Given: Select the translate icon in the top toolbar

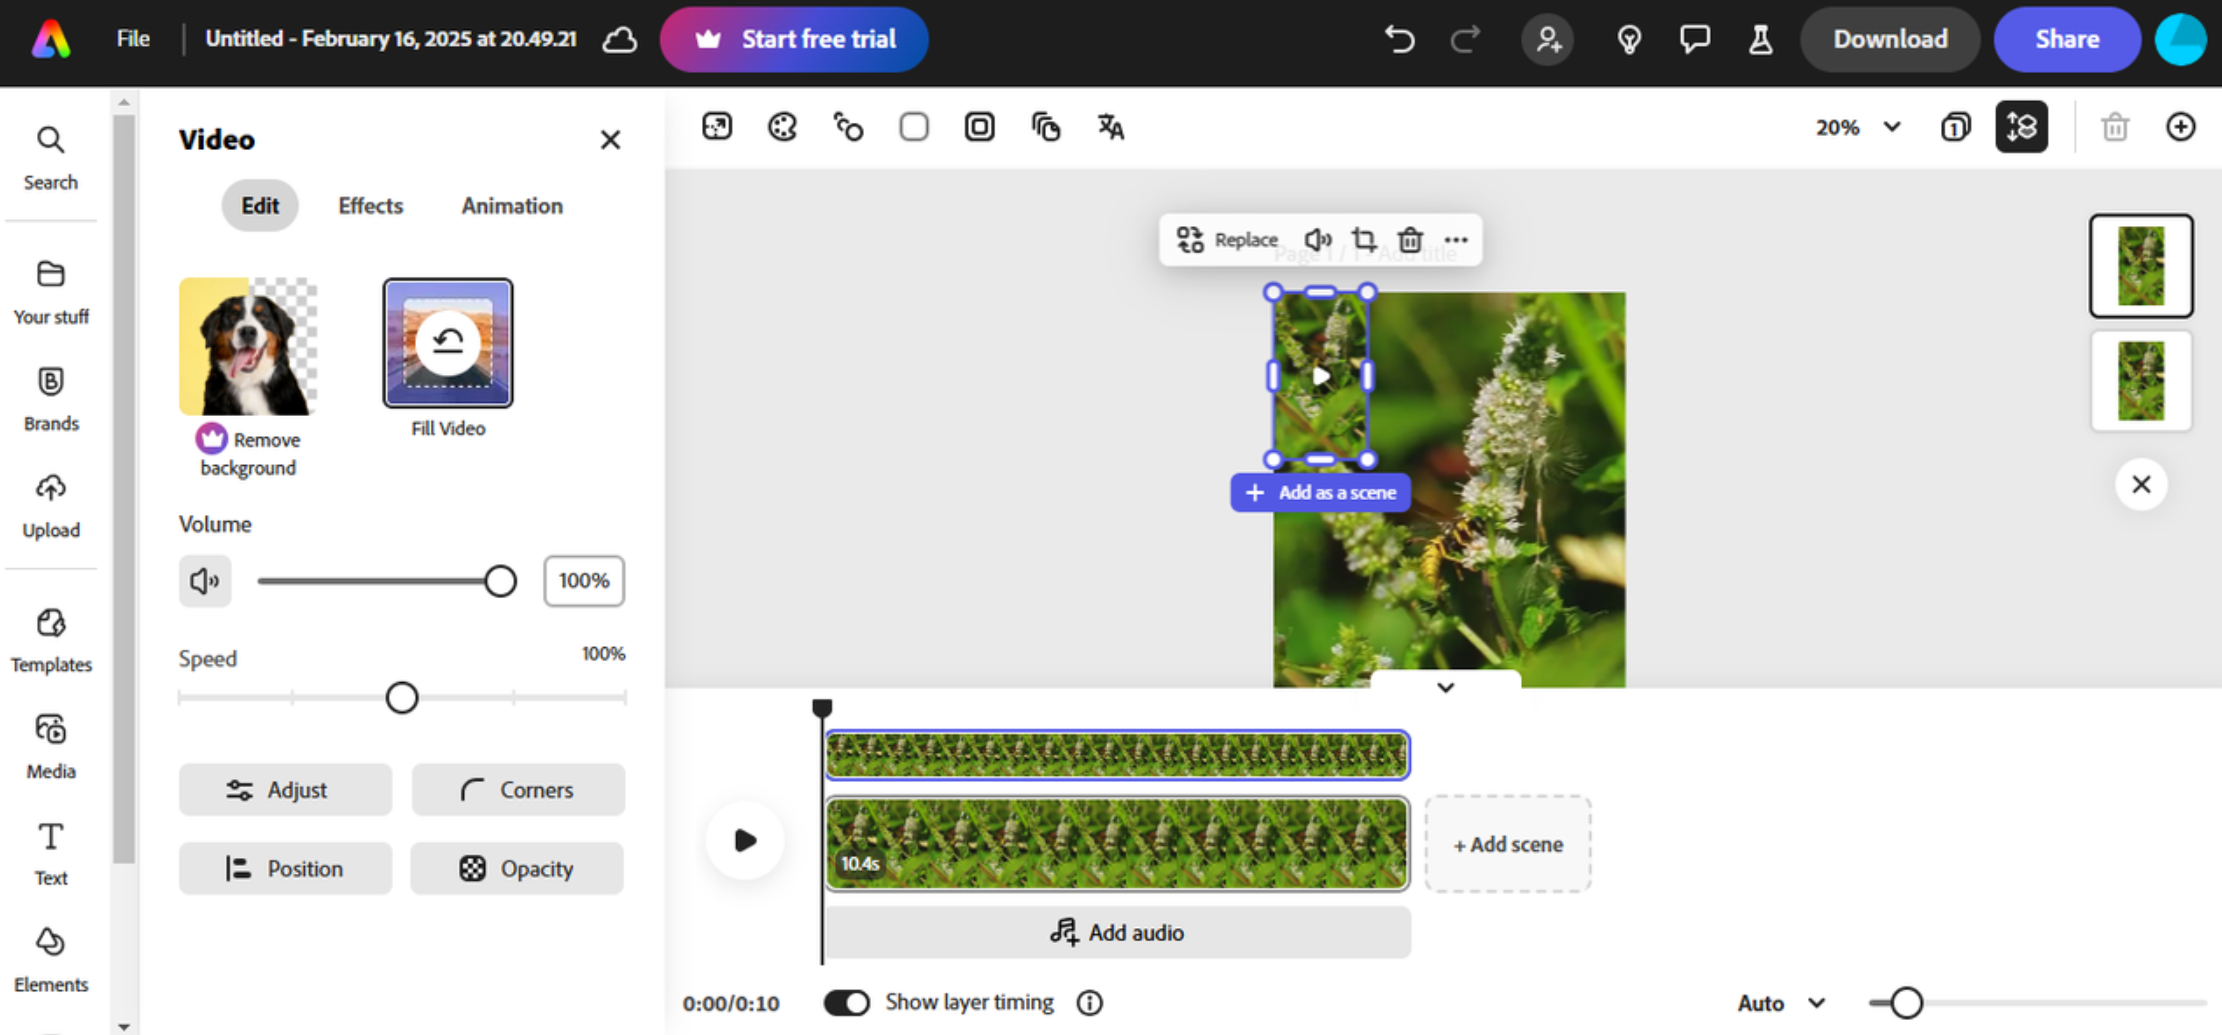Looking at the screenshot, I should [x=1109, y=127].
